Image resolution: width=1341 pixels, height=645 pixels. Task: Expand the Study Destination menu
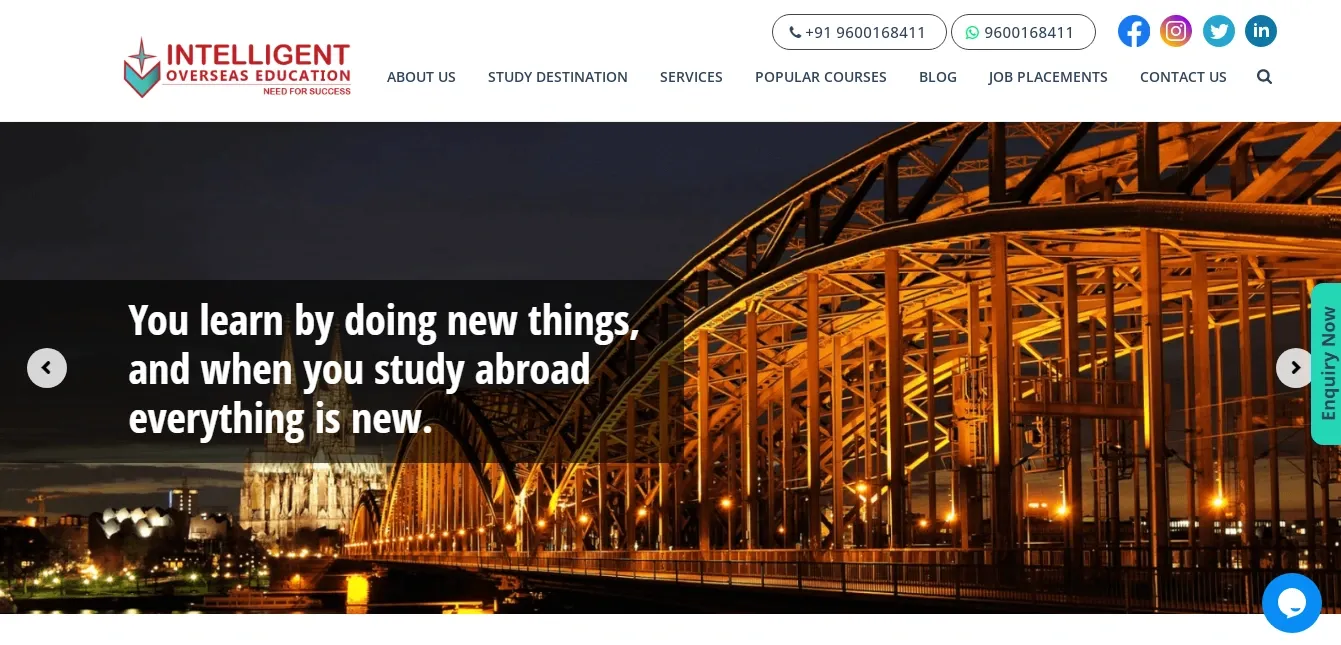[558, 77]
